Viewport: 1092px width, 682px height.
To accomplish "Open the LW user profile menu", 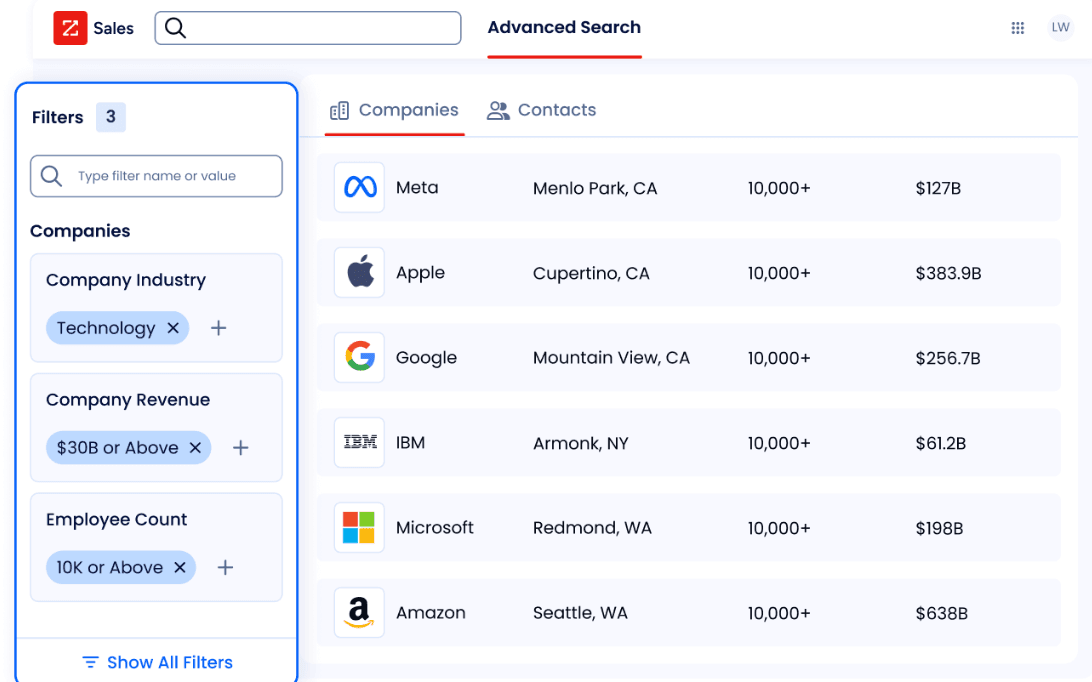I will coord(1061,27).
